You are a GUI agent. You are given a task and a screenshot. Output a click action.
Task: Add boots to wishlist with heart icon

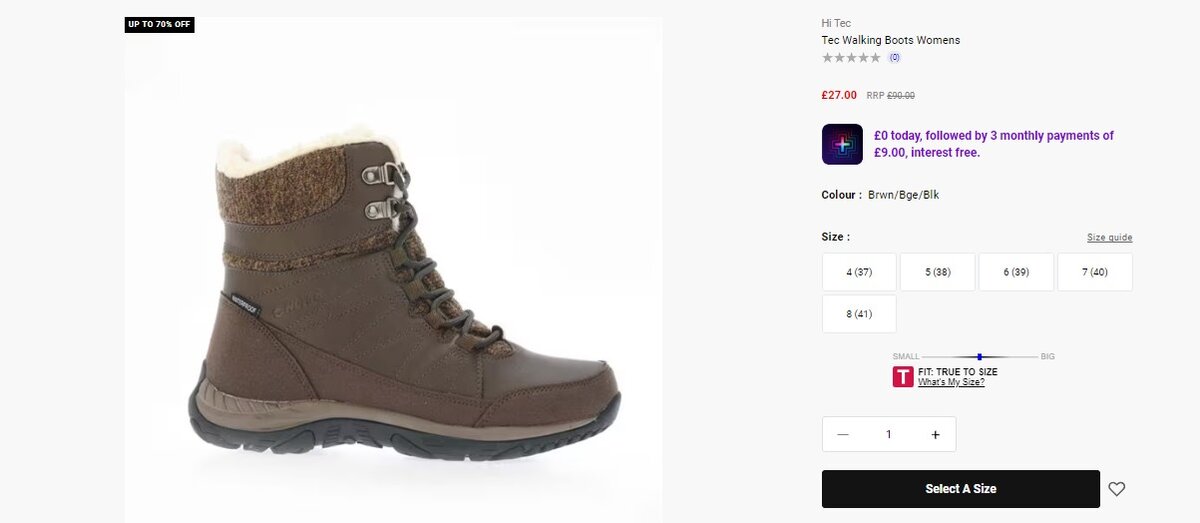[1117, 489]
